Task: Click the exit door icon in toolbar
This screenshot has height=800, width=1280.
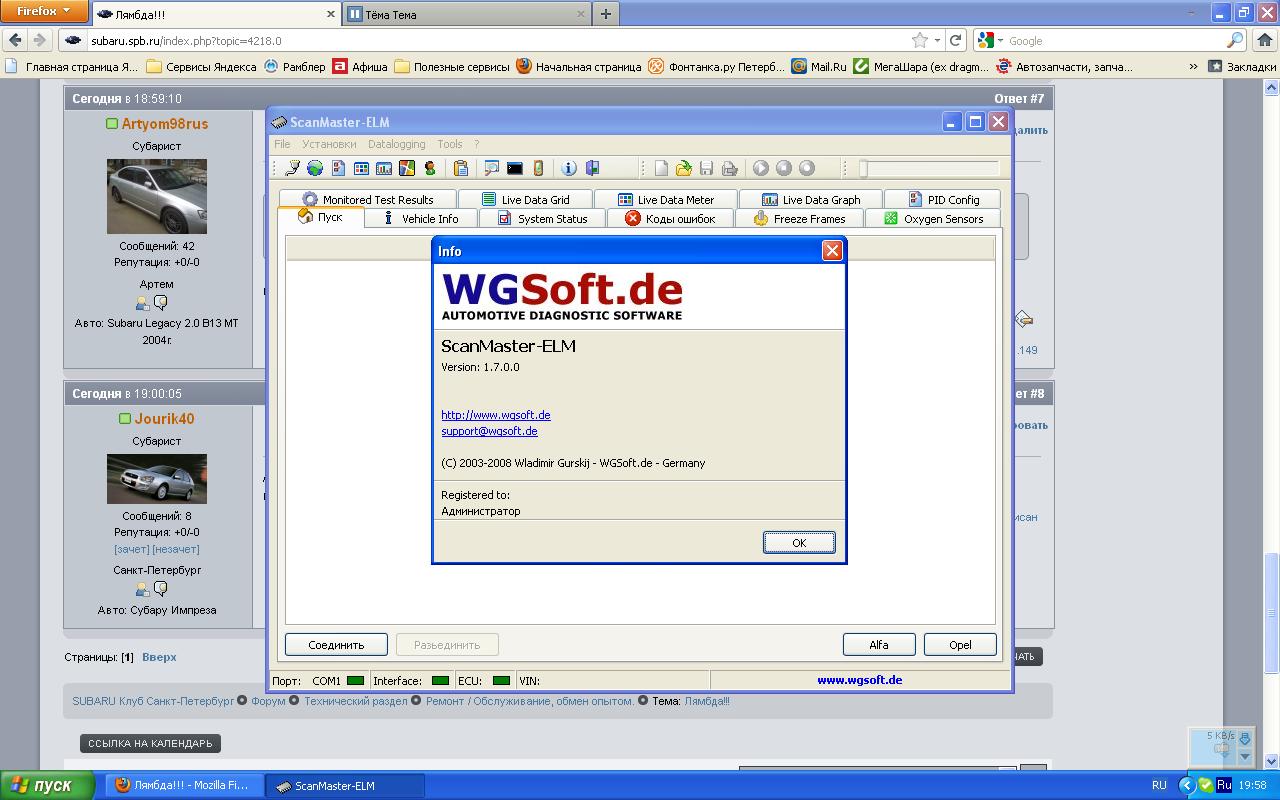Action: pos(592,168)
